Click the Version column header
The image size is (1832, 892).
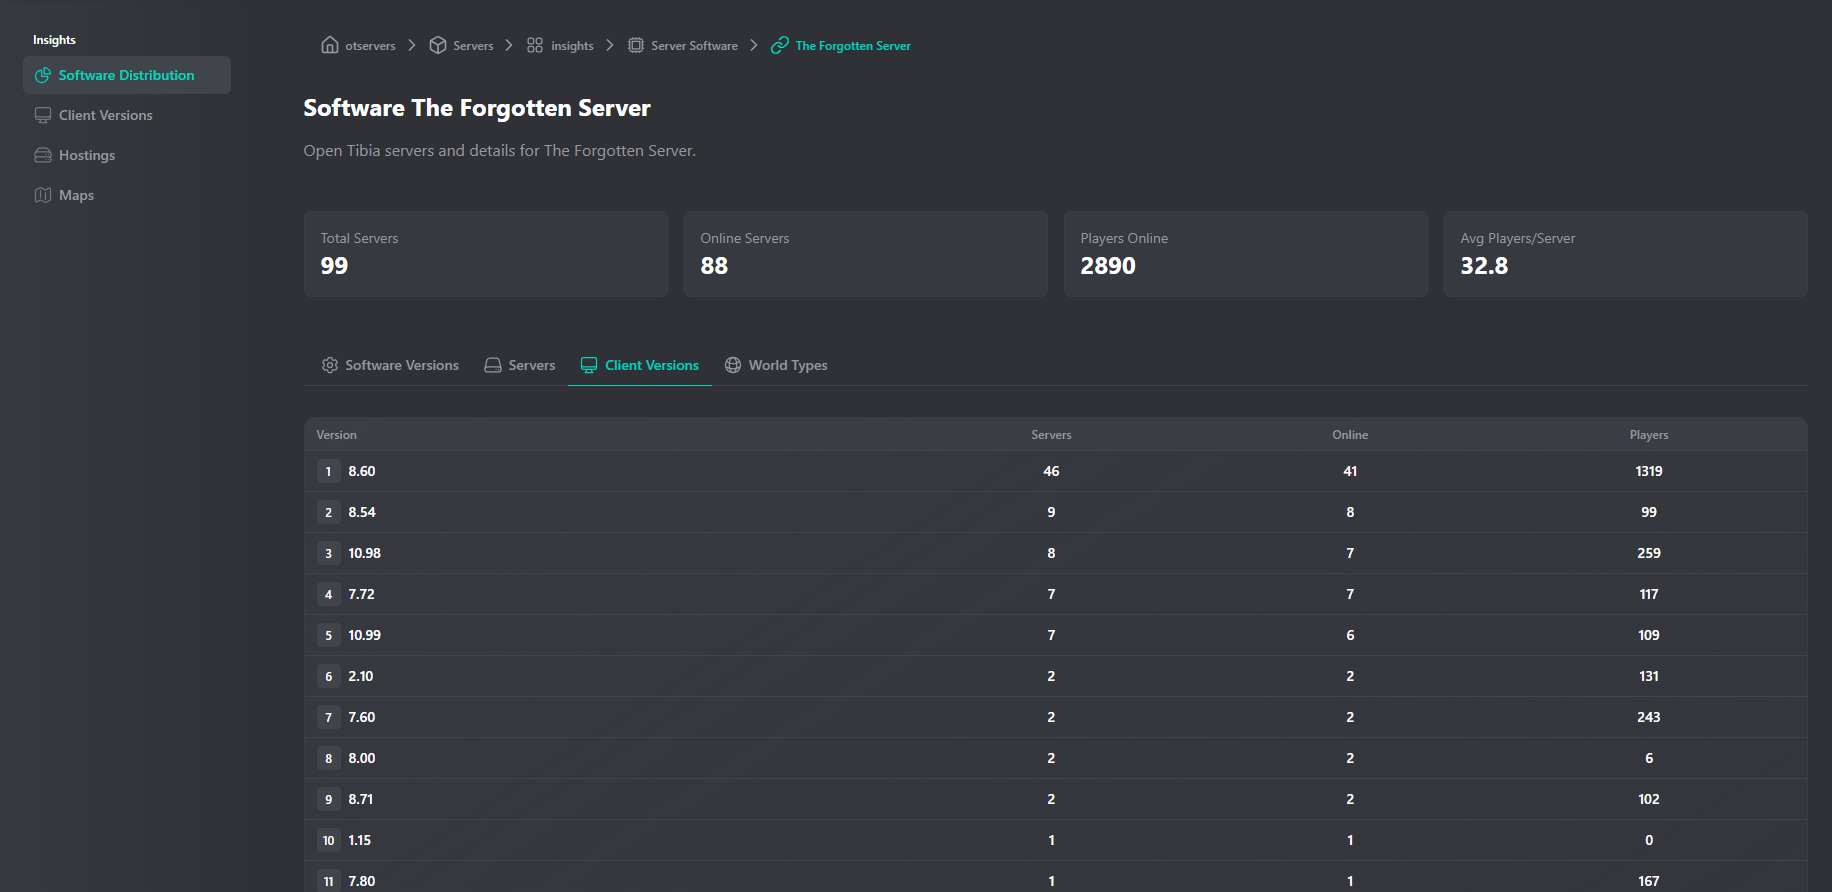pos(336,435)
